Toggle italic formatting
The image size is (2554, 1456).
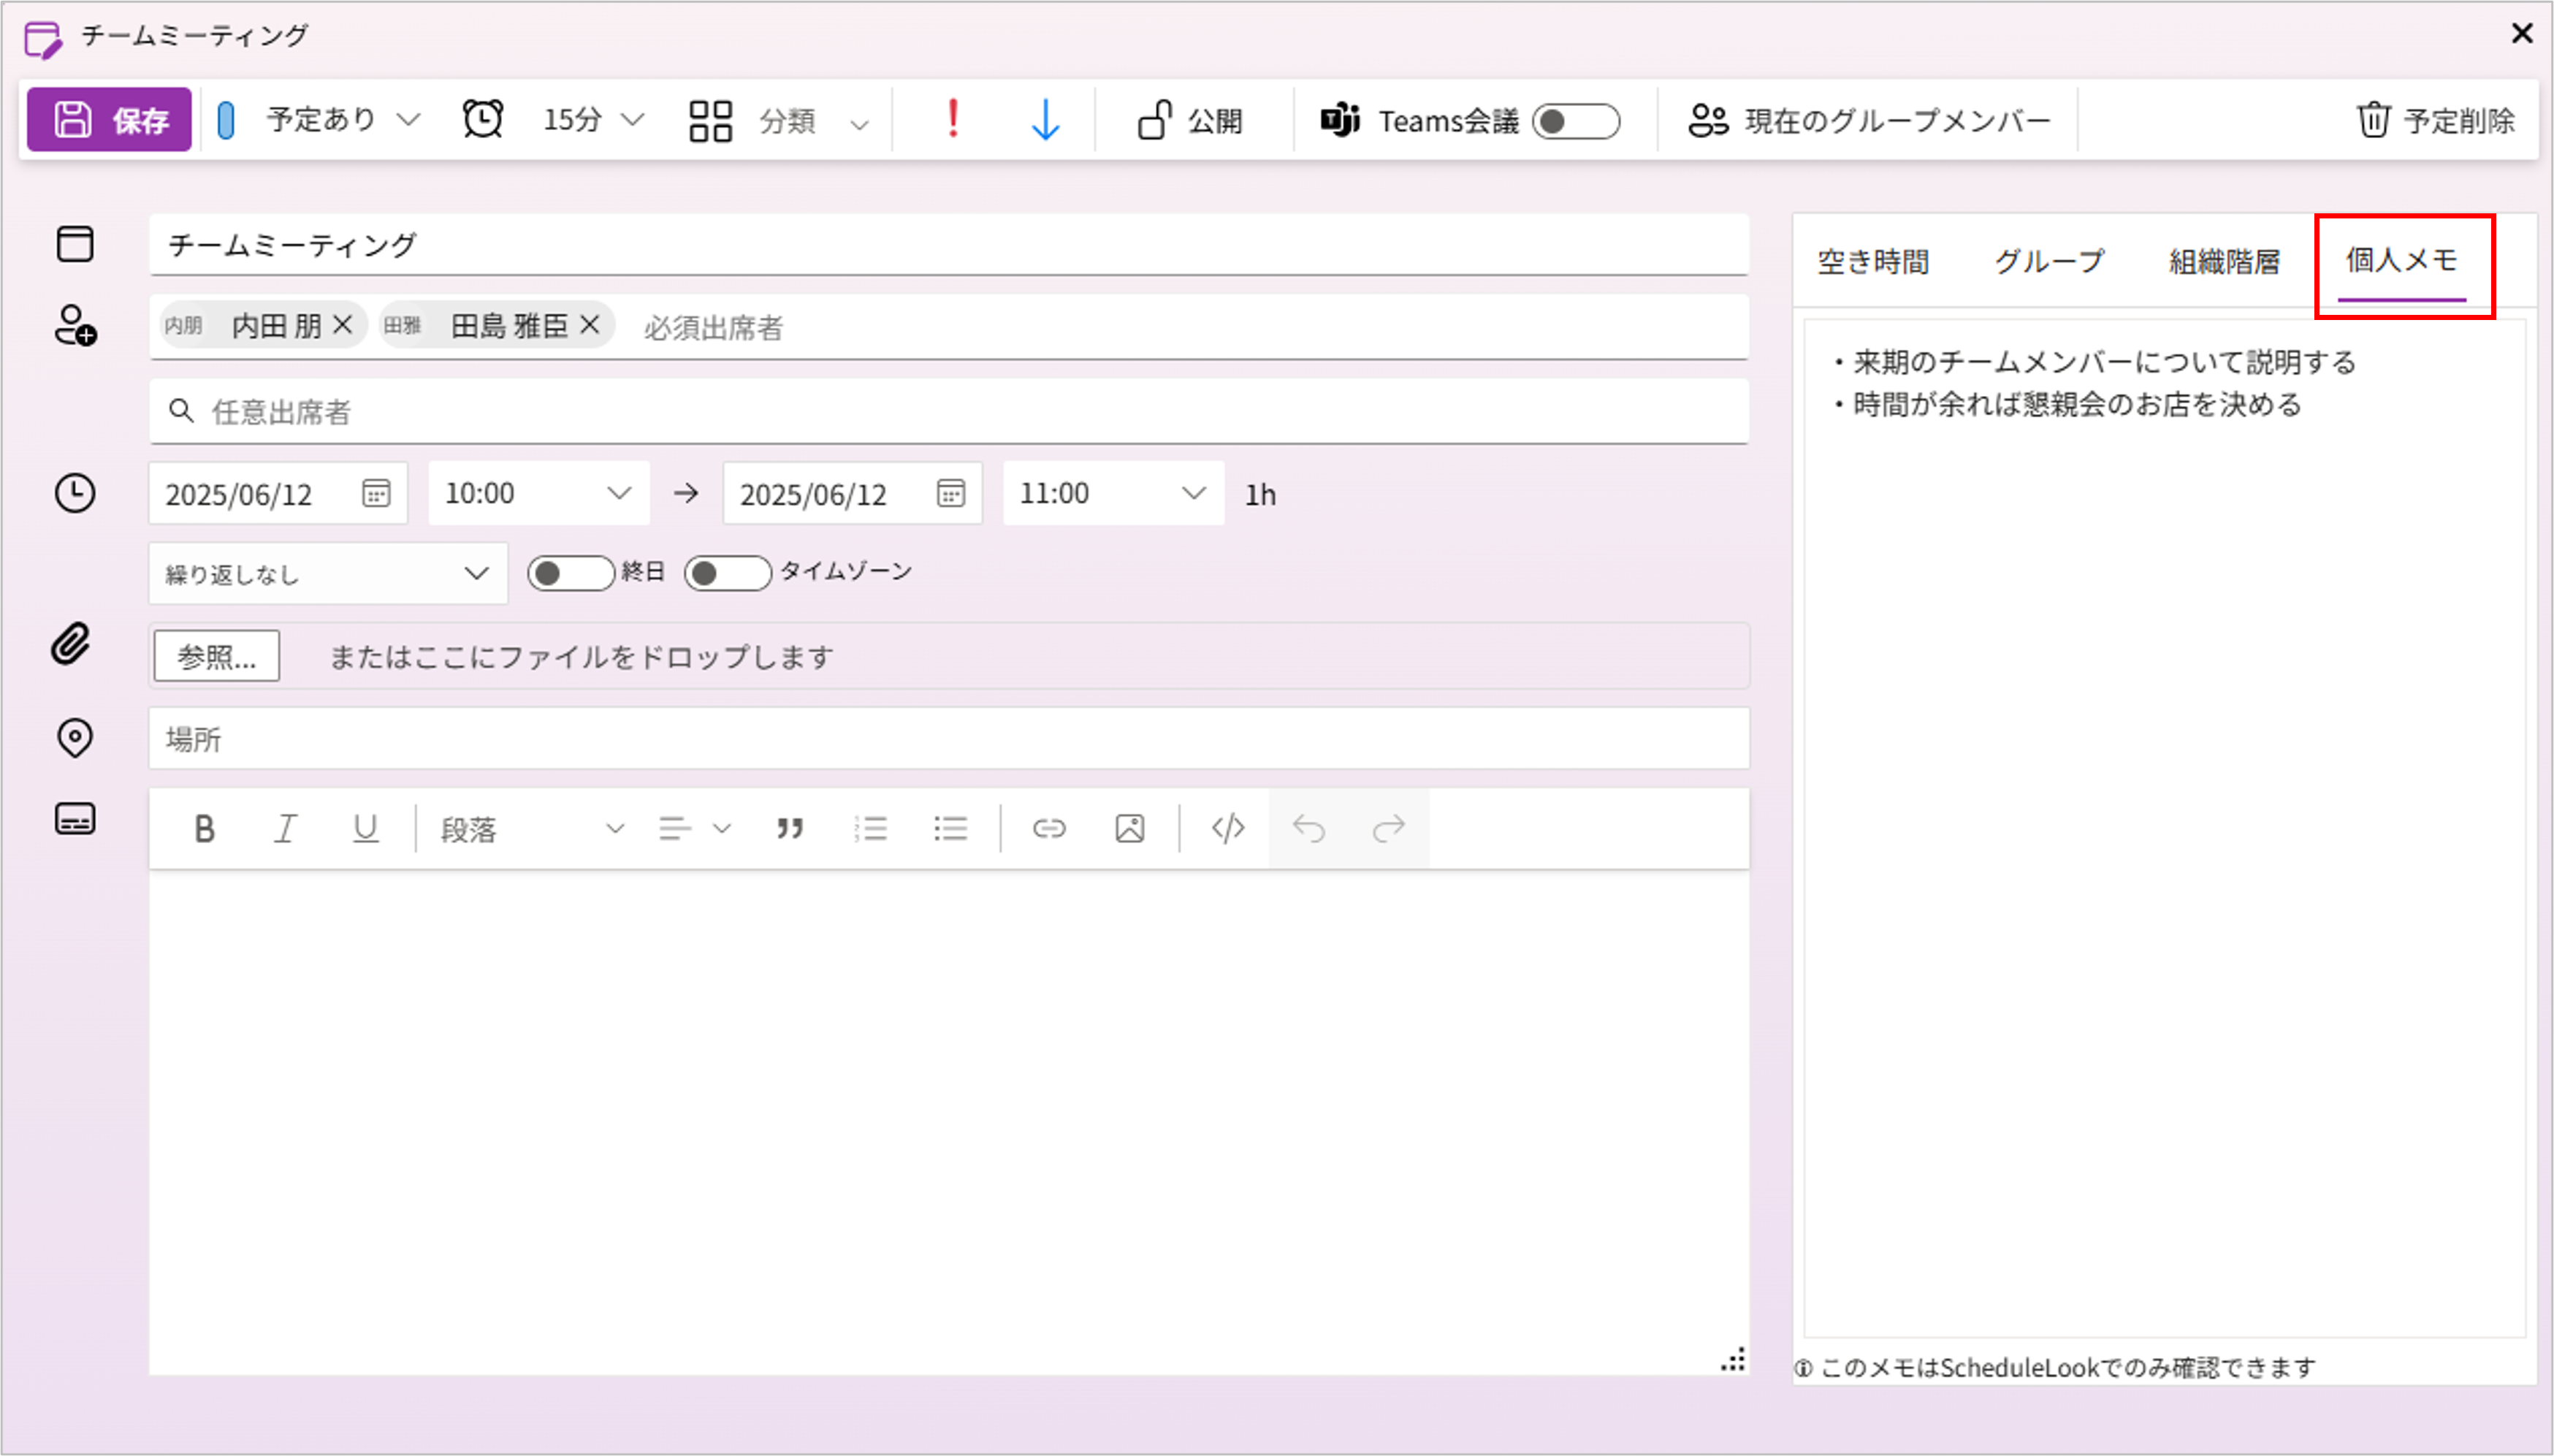pos(285,829)
